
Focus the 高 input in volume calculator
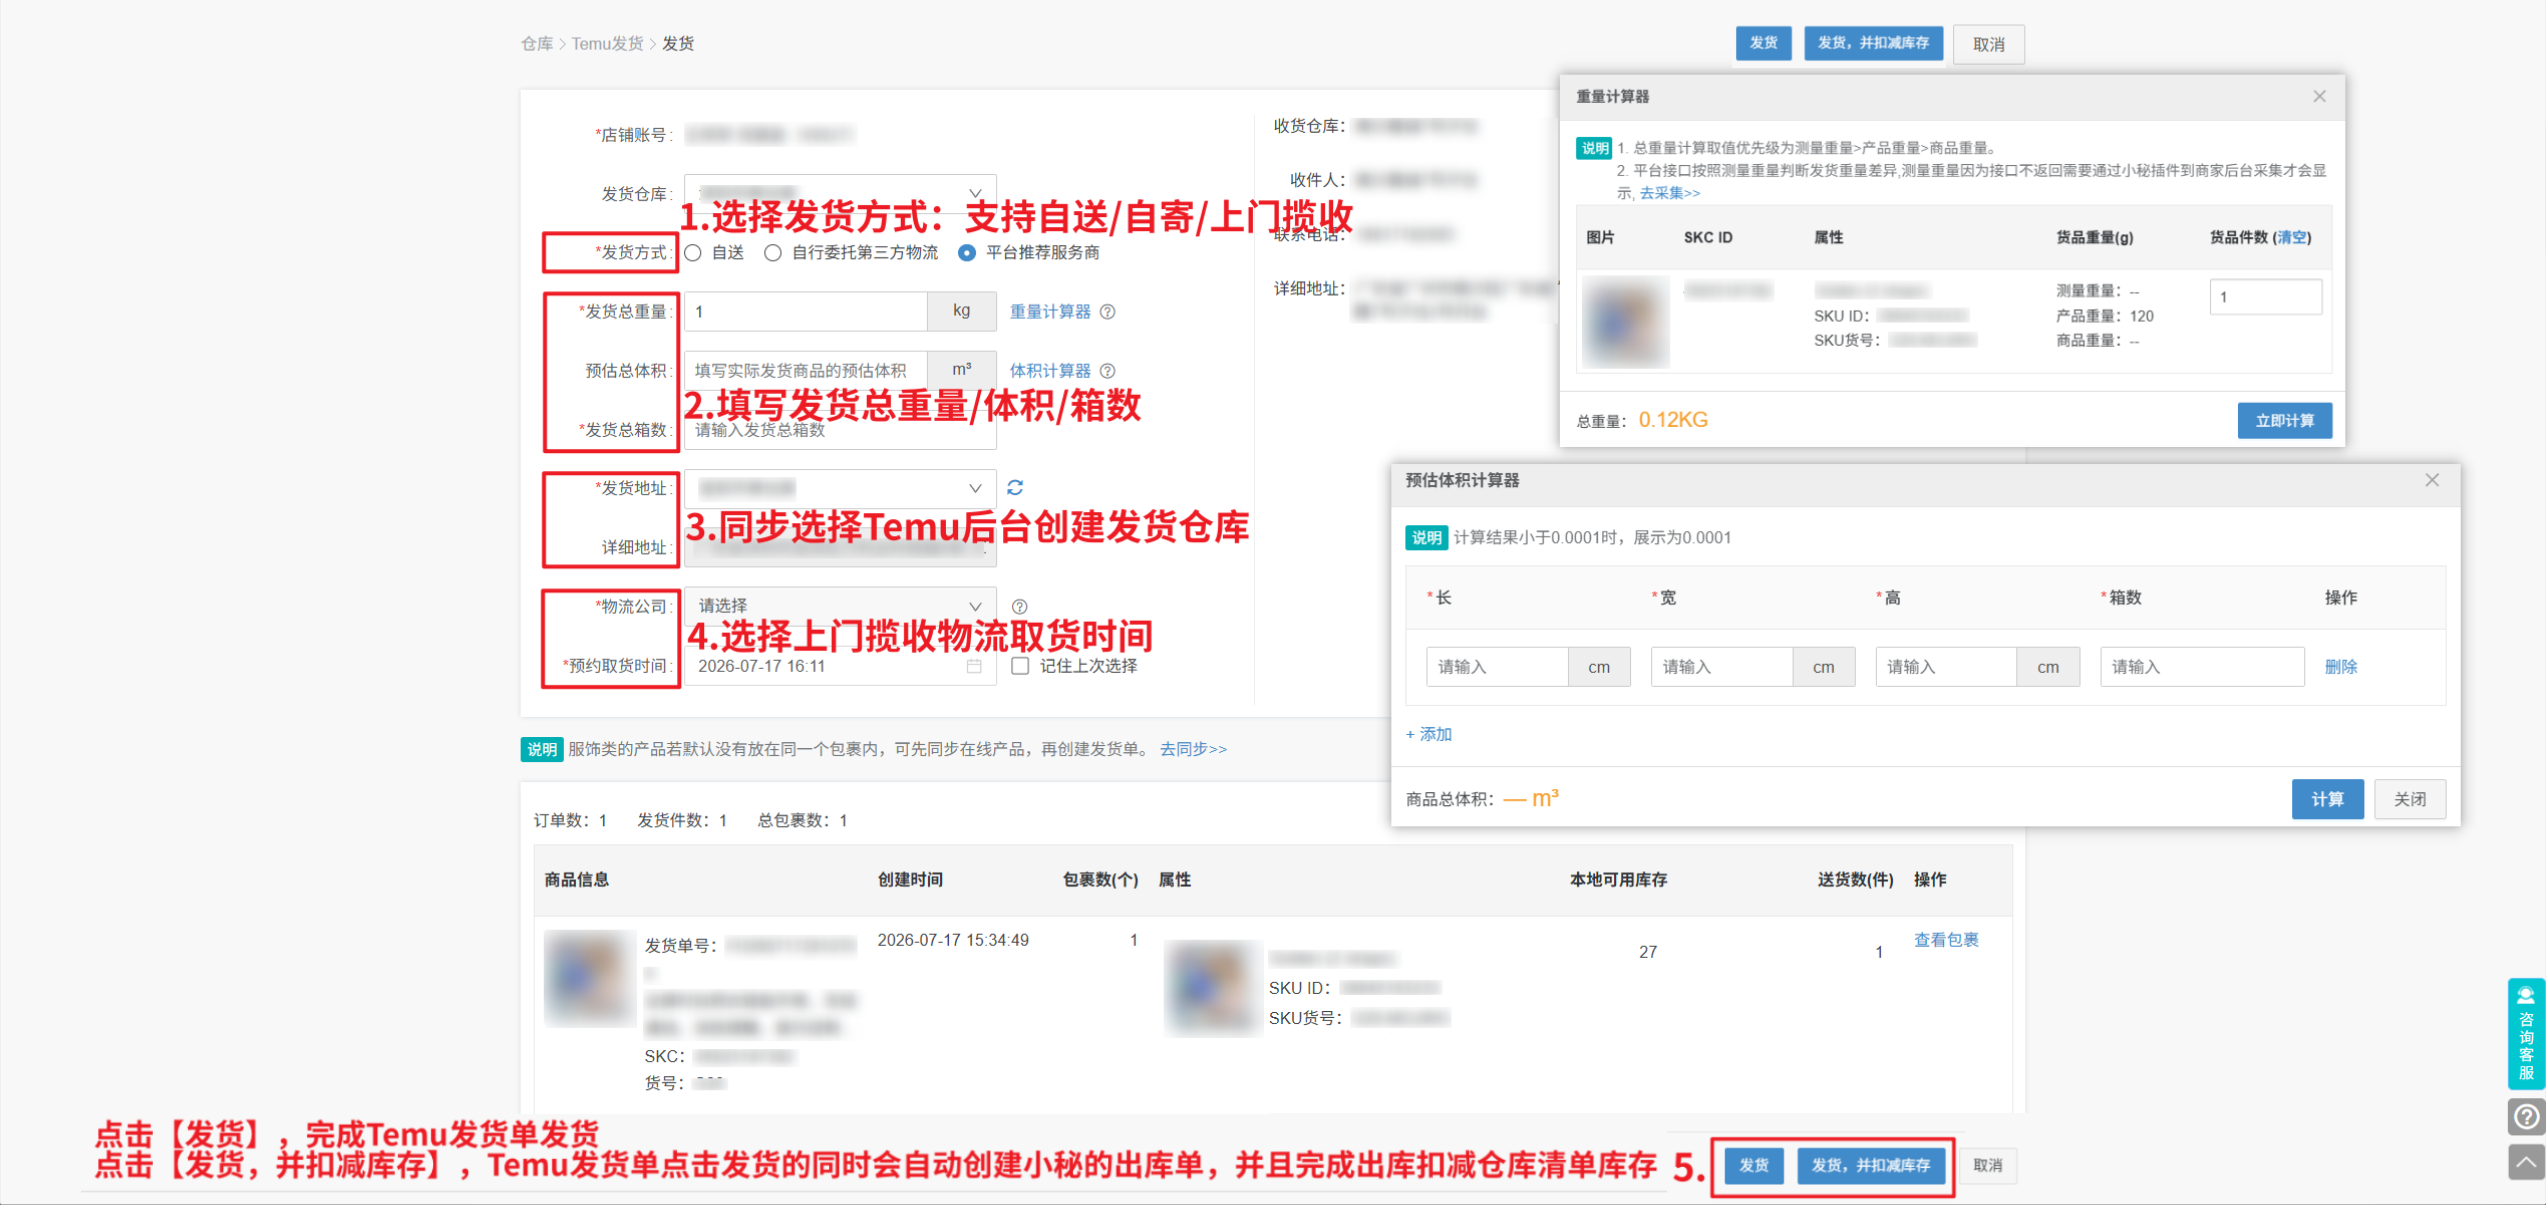[1946, 667]
